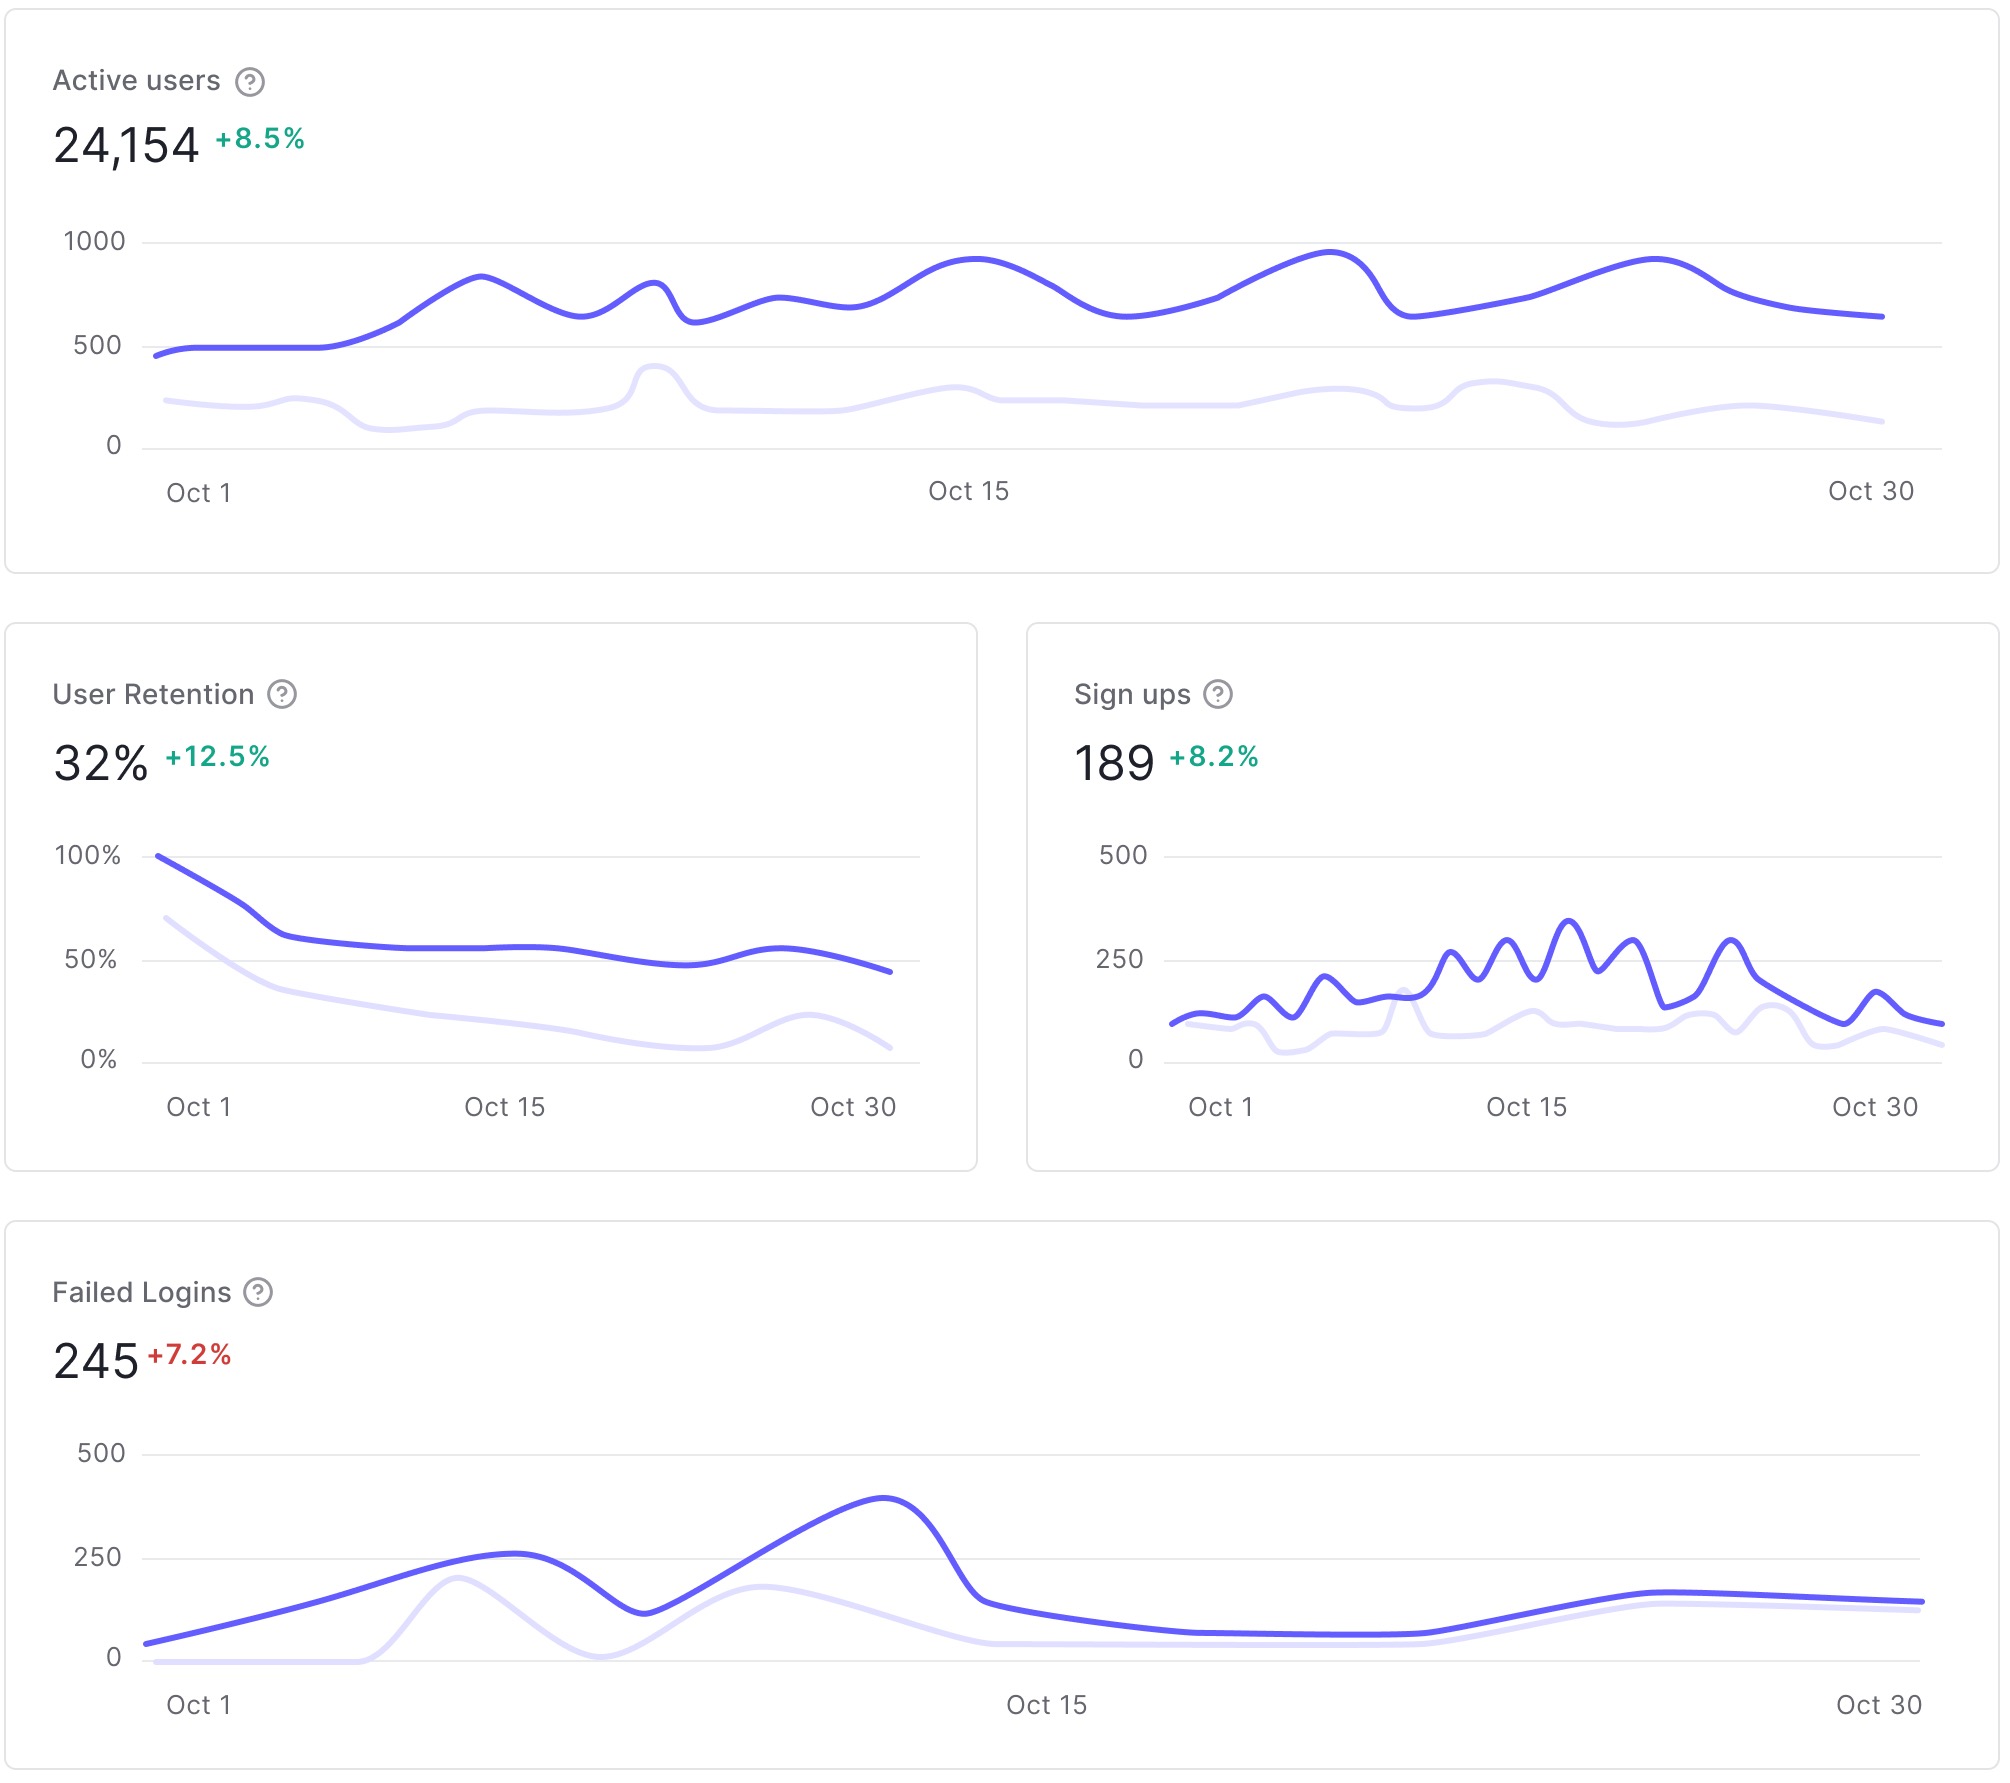Click the +8.2% sign ups change
Image resolution: width=2010 pixels, height=1783 pixels.
(1213, 756)
